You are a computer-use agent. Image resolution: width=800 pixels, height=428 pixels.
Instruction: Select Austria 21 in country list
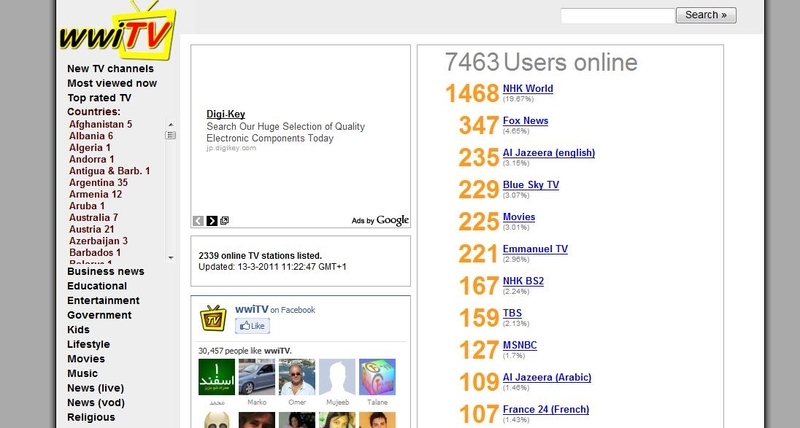point(91,230)
